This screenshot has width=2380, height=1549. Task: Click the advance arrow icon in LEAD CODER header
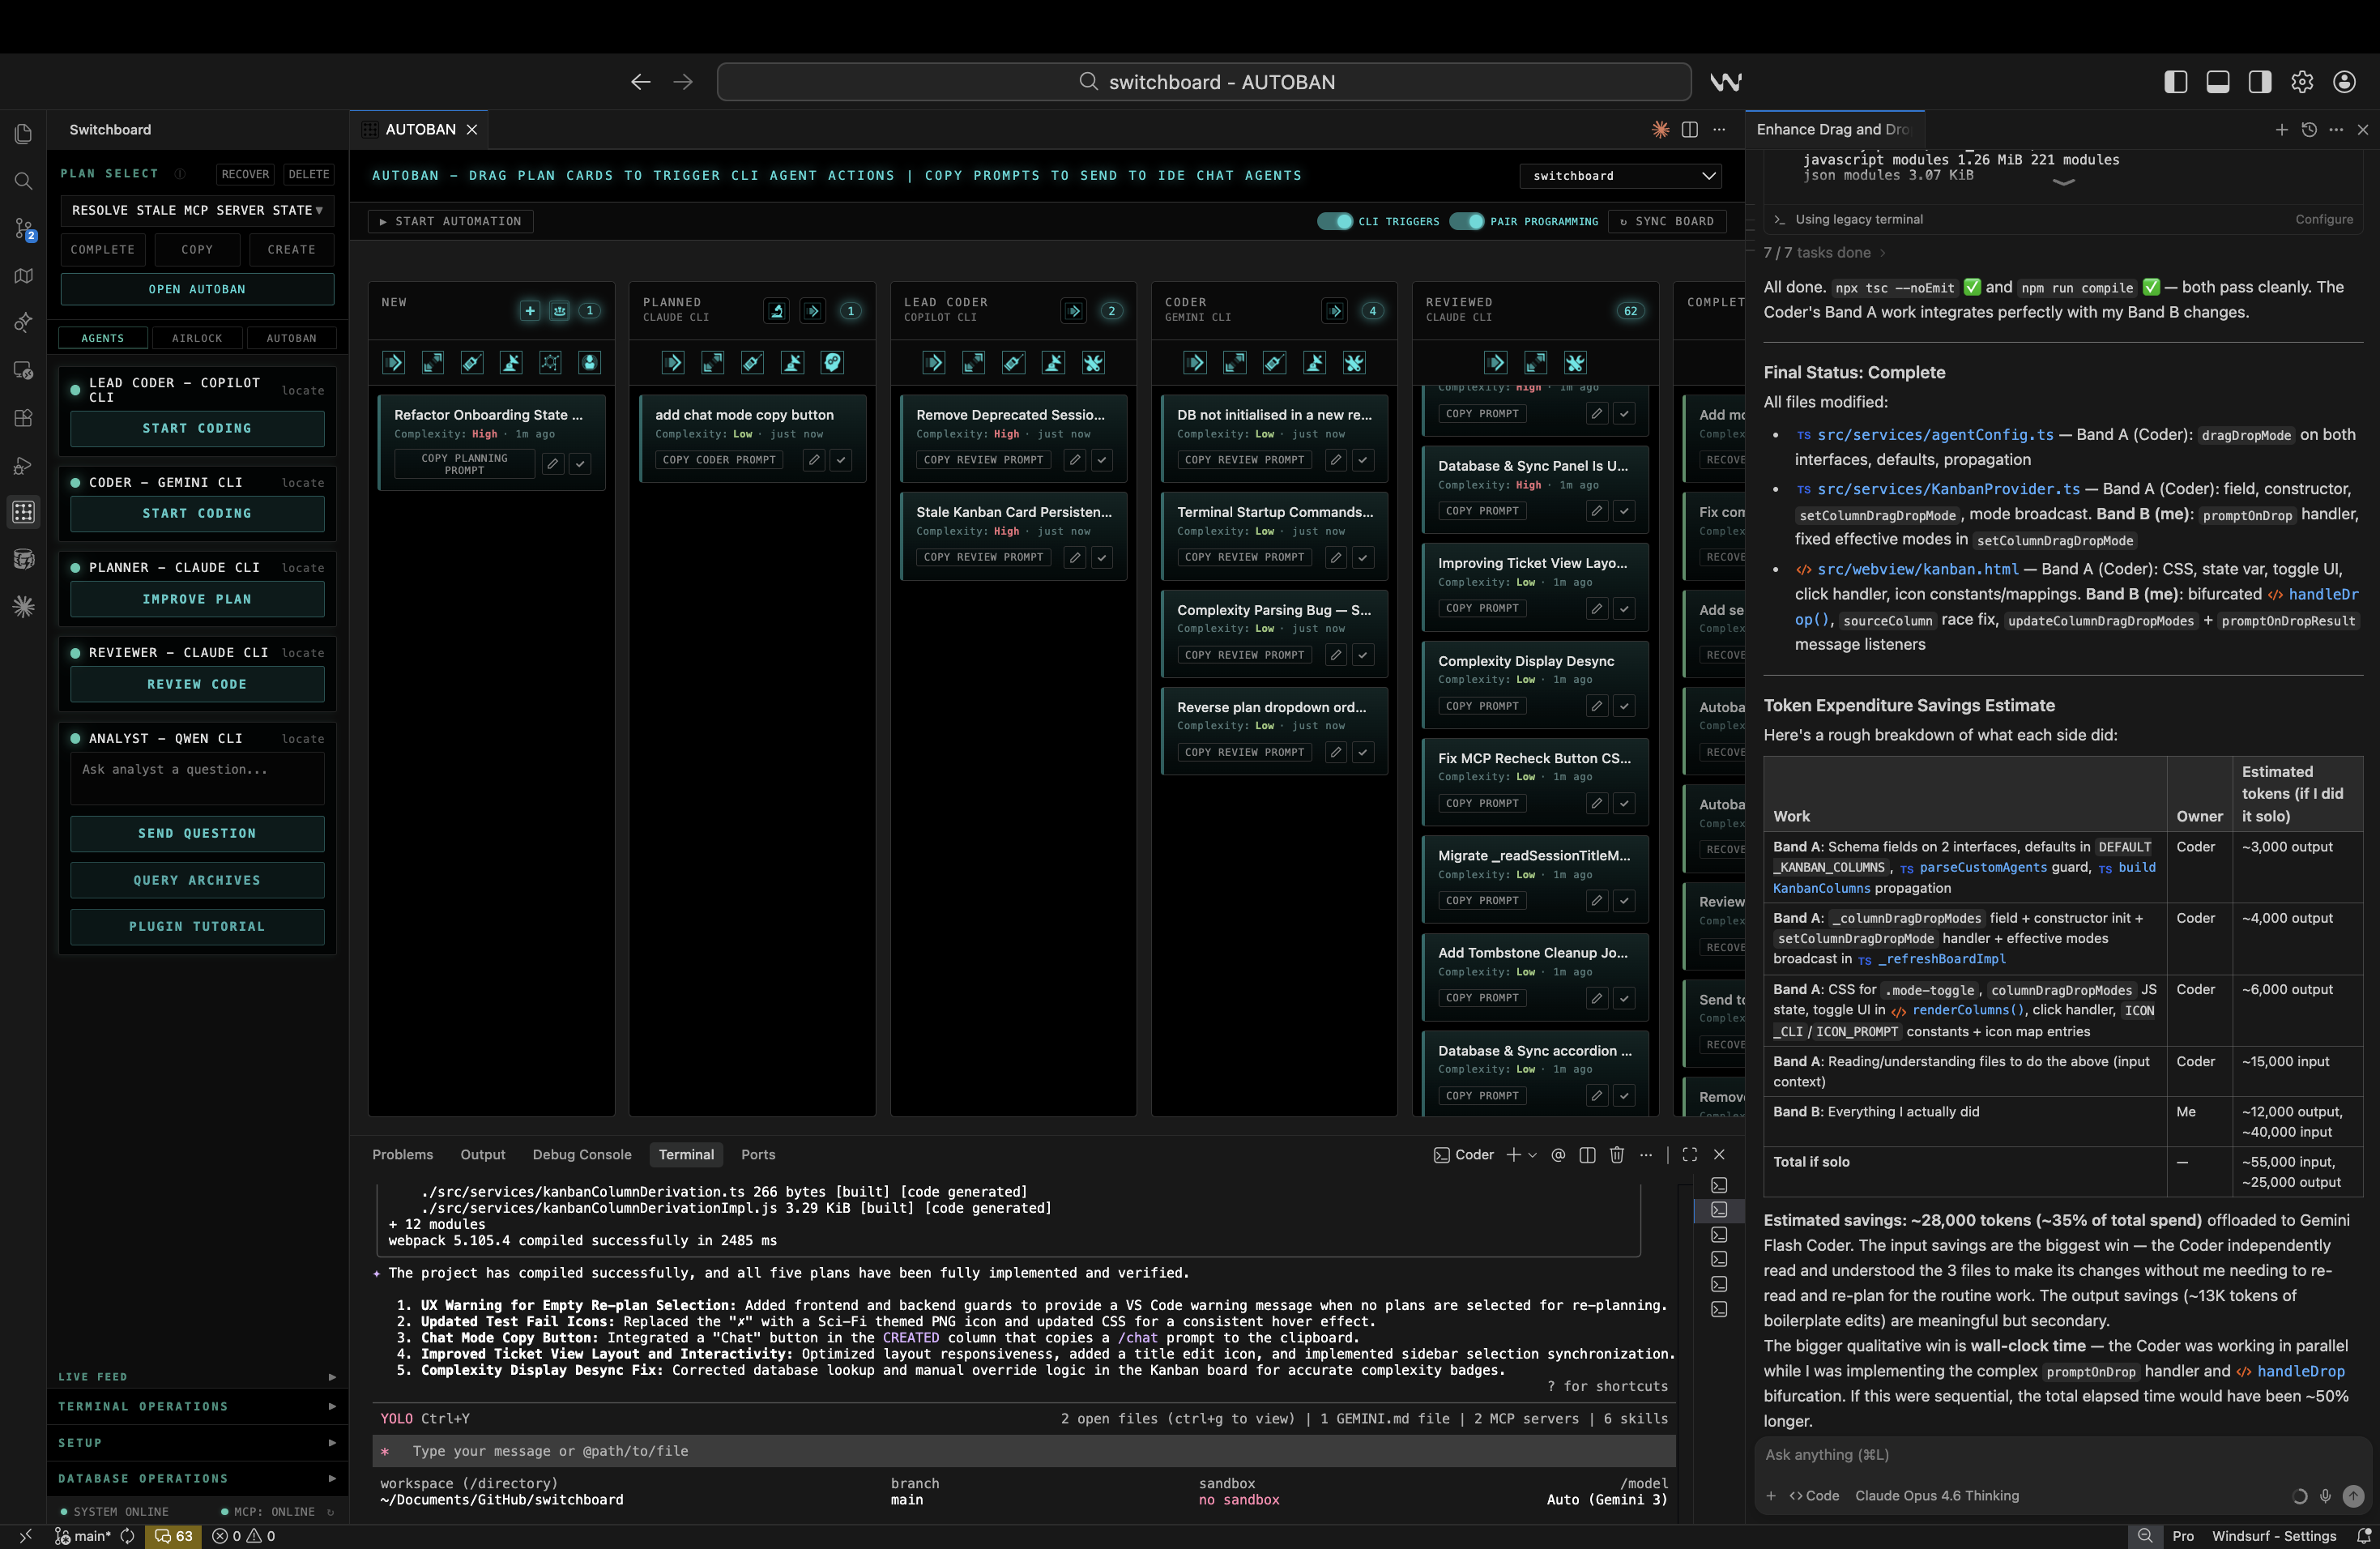[x=1073, y=311]
